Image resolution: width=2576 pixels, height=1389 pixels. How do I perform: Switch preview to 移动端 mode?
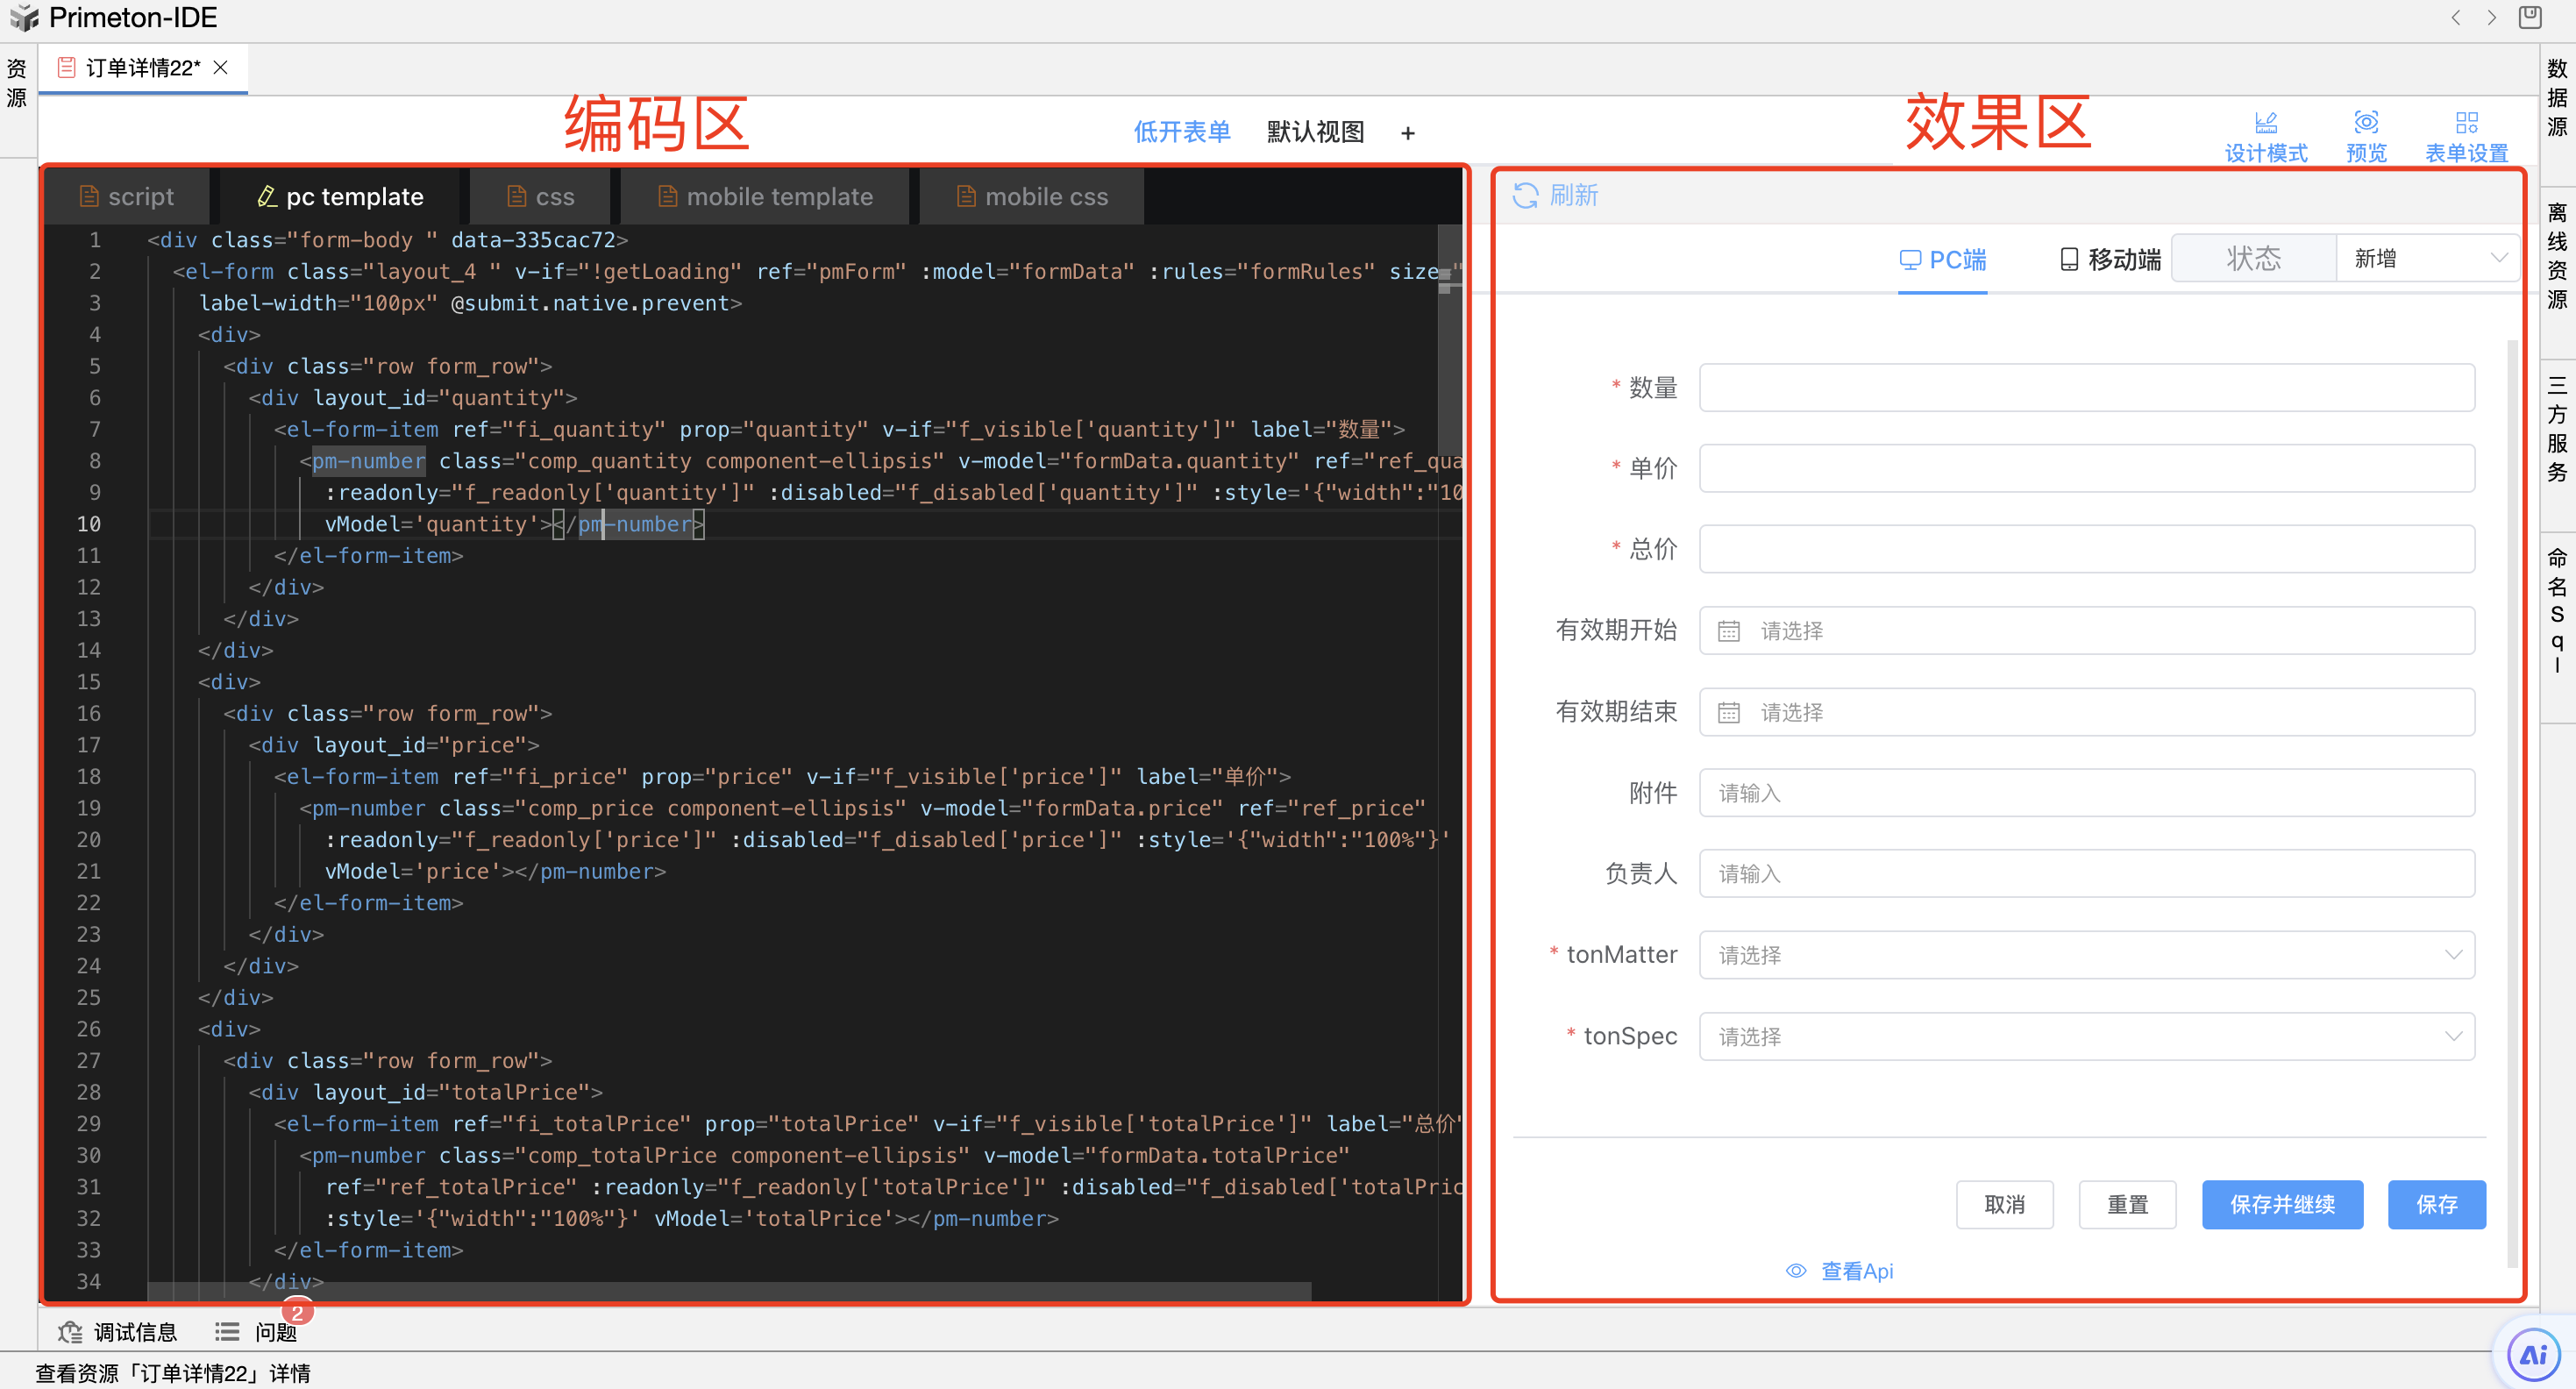click(2110, 258)
